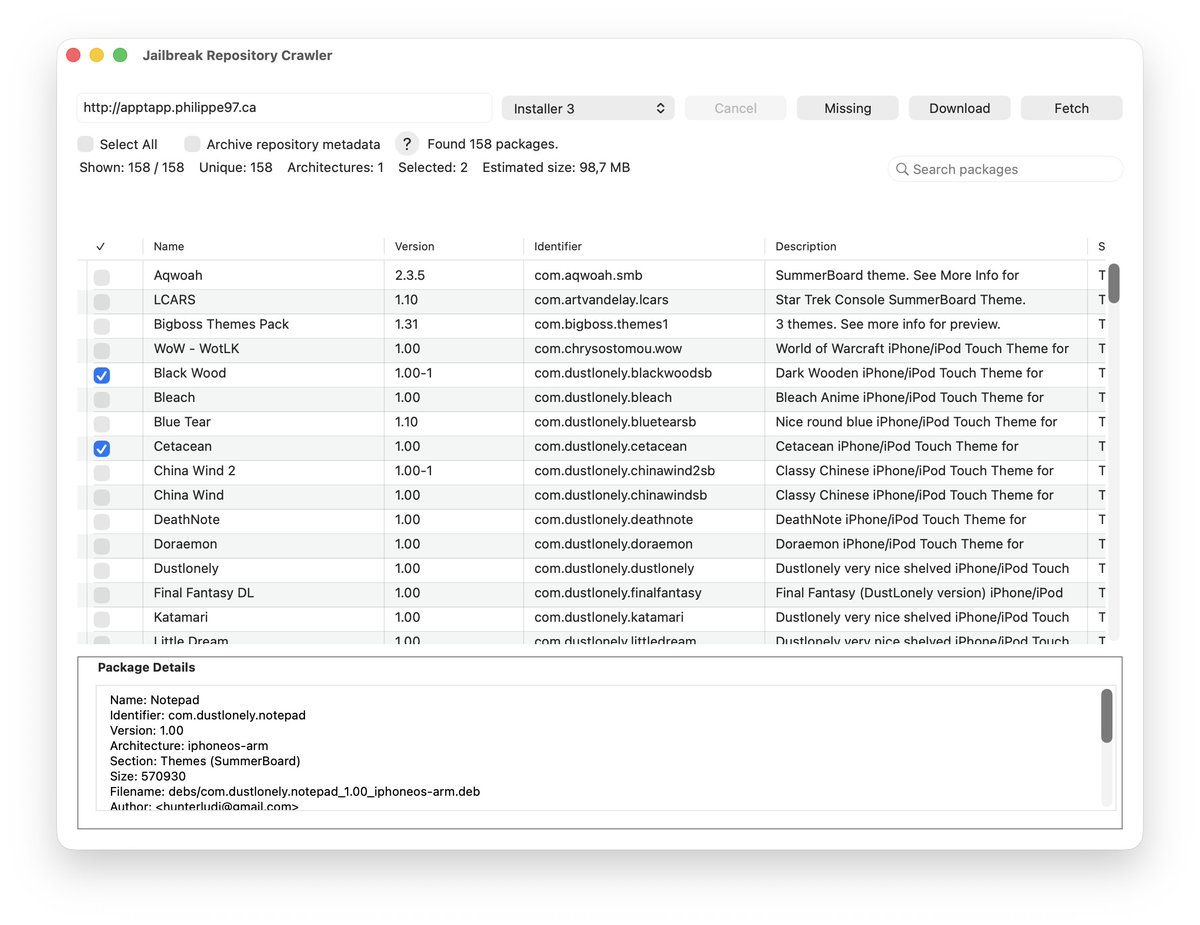
Task: Click identifier com.artvandelay.lcars
Action: (x=601, y=300)
